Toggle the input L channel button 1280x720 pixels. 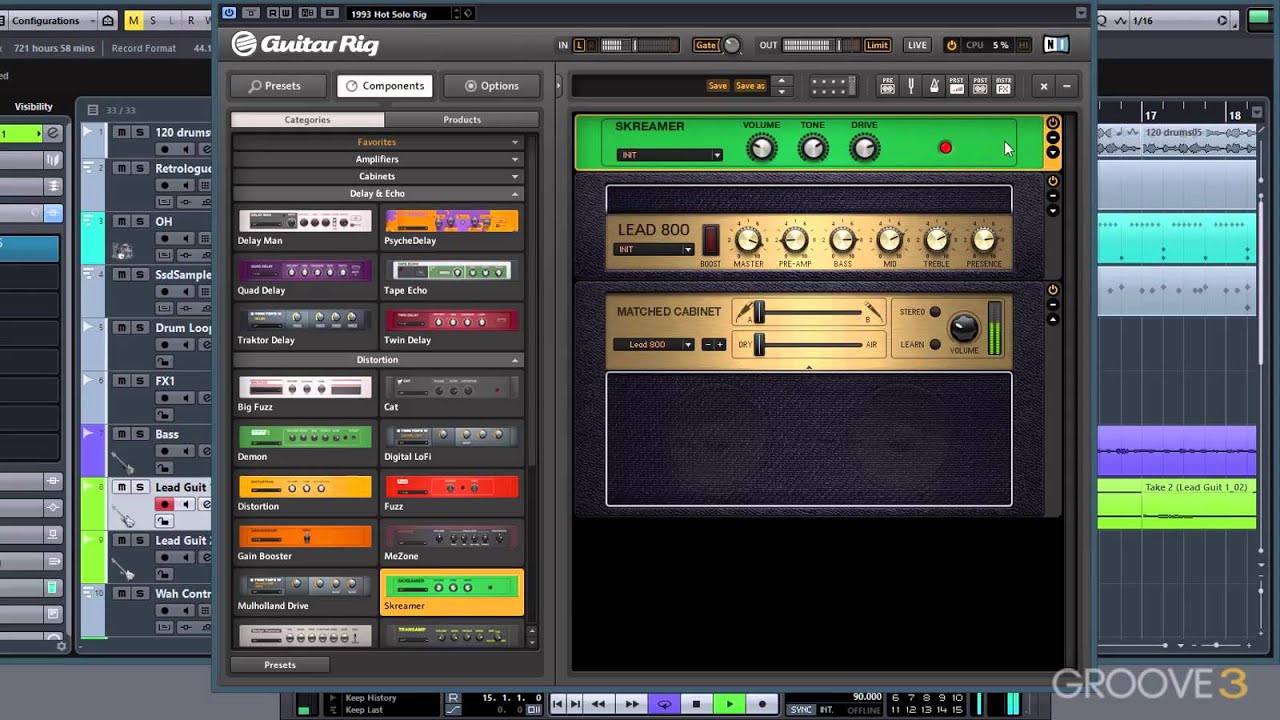(580, 45)
